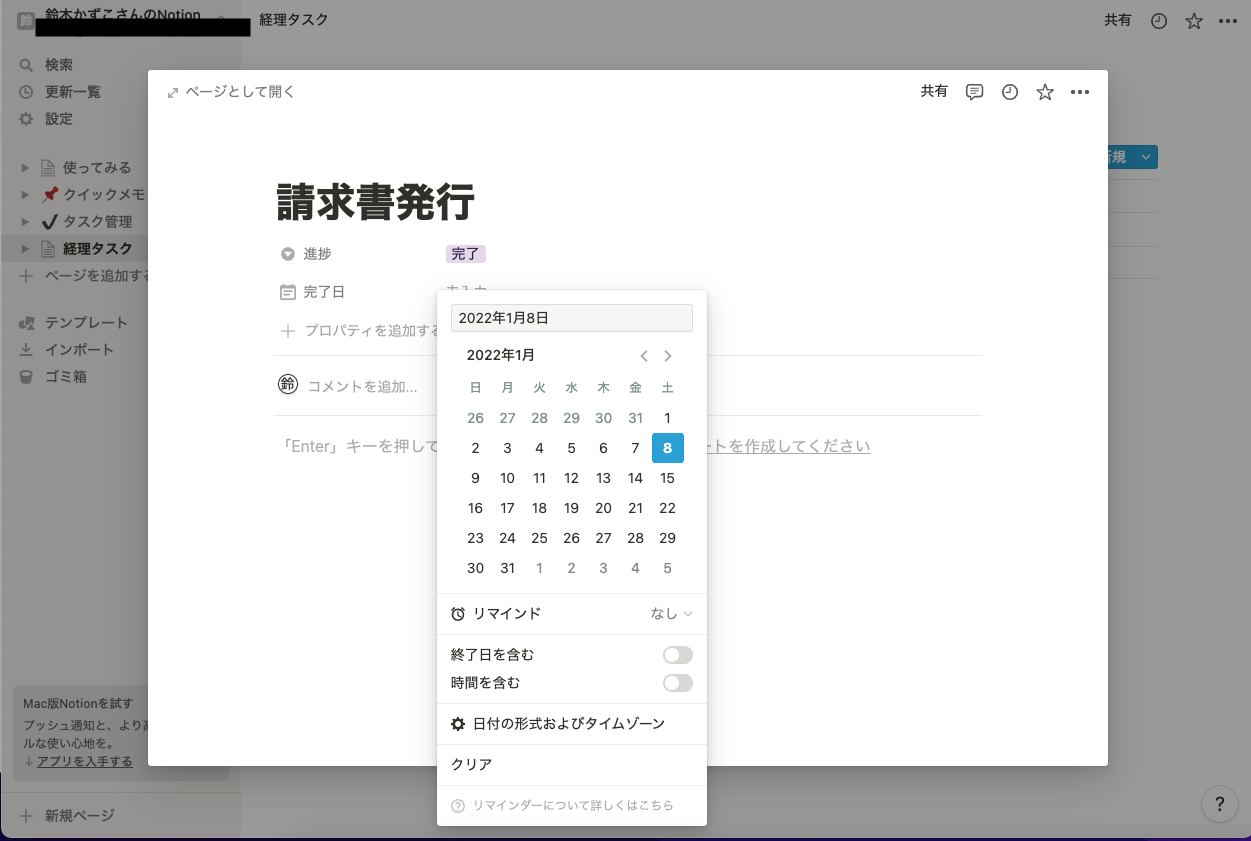Click the 更新一覧 clock icon in sidebar
Screen dimensions: 1251x841
[x=26, y=92]
